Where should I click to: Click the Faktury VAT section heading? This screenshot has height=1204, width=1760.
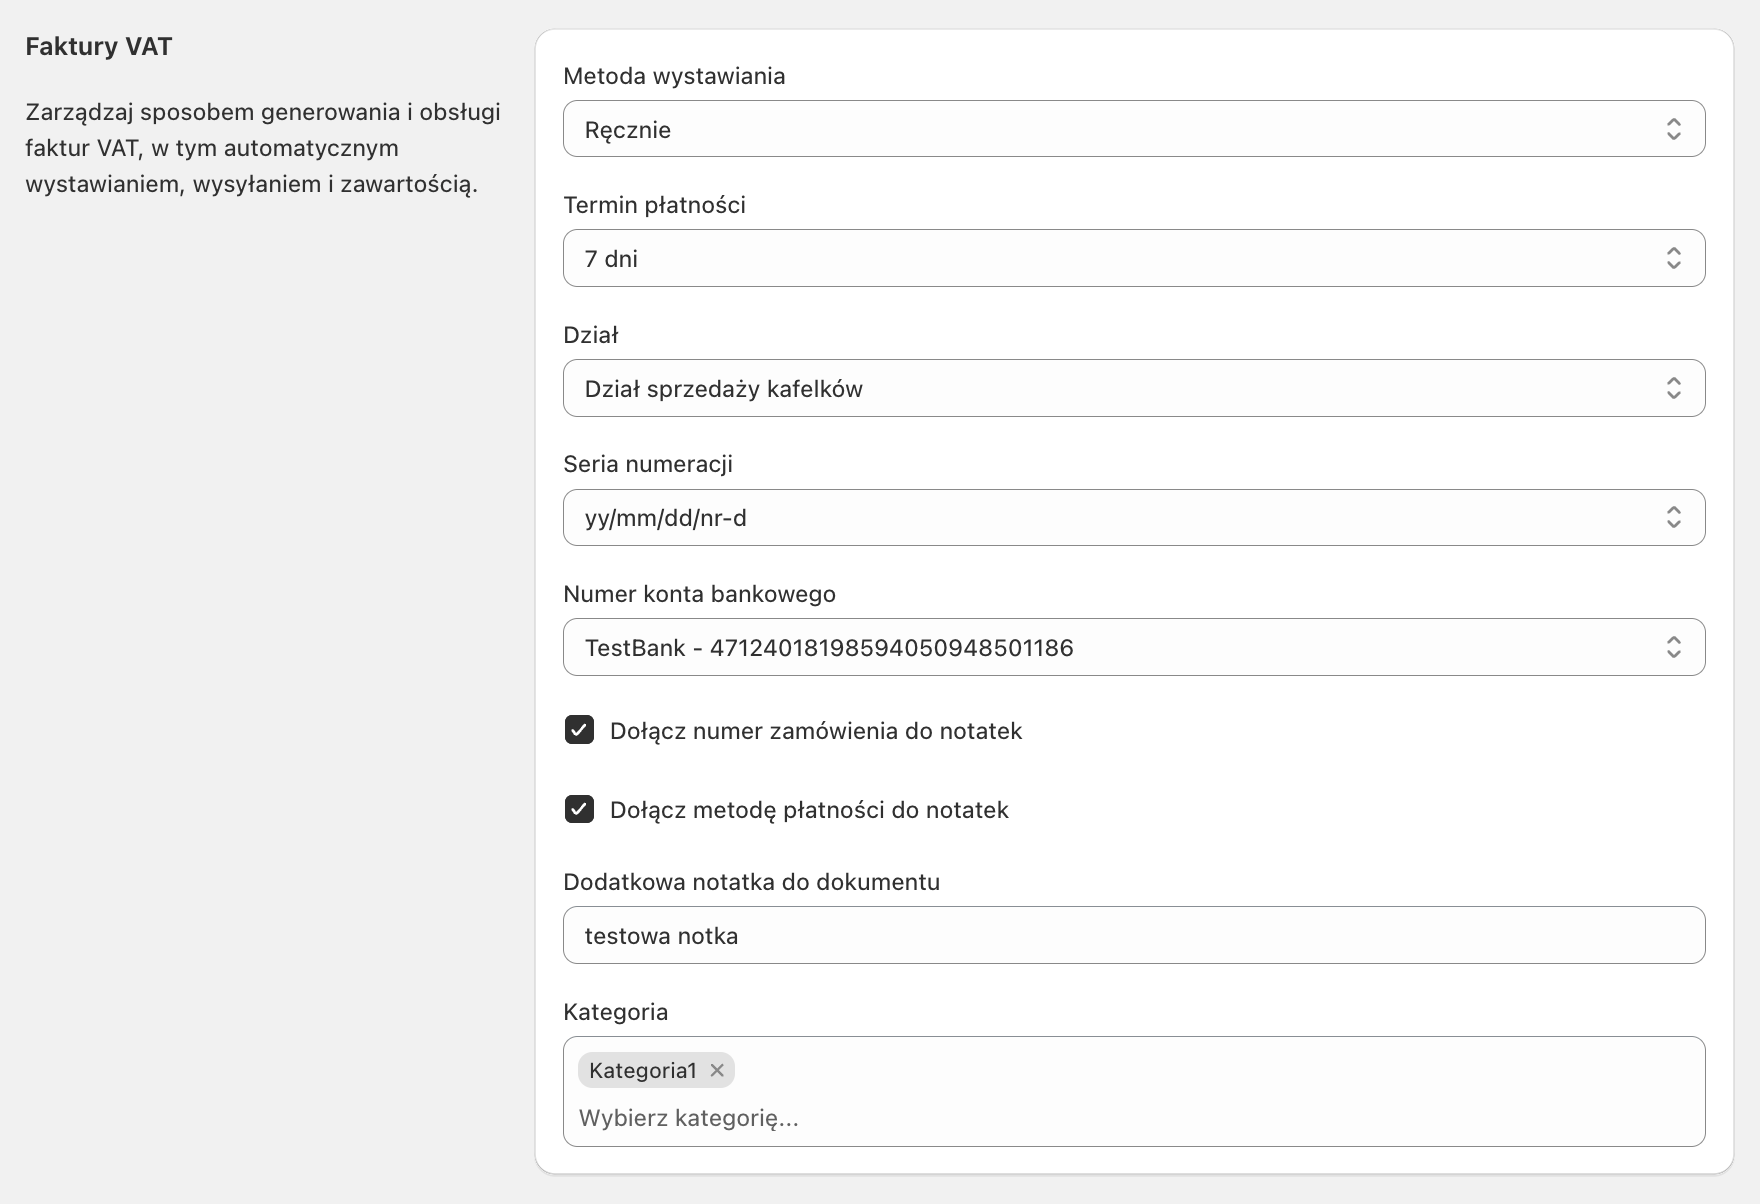99,47
